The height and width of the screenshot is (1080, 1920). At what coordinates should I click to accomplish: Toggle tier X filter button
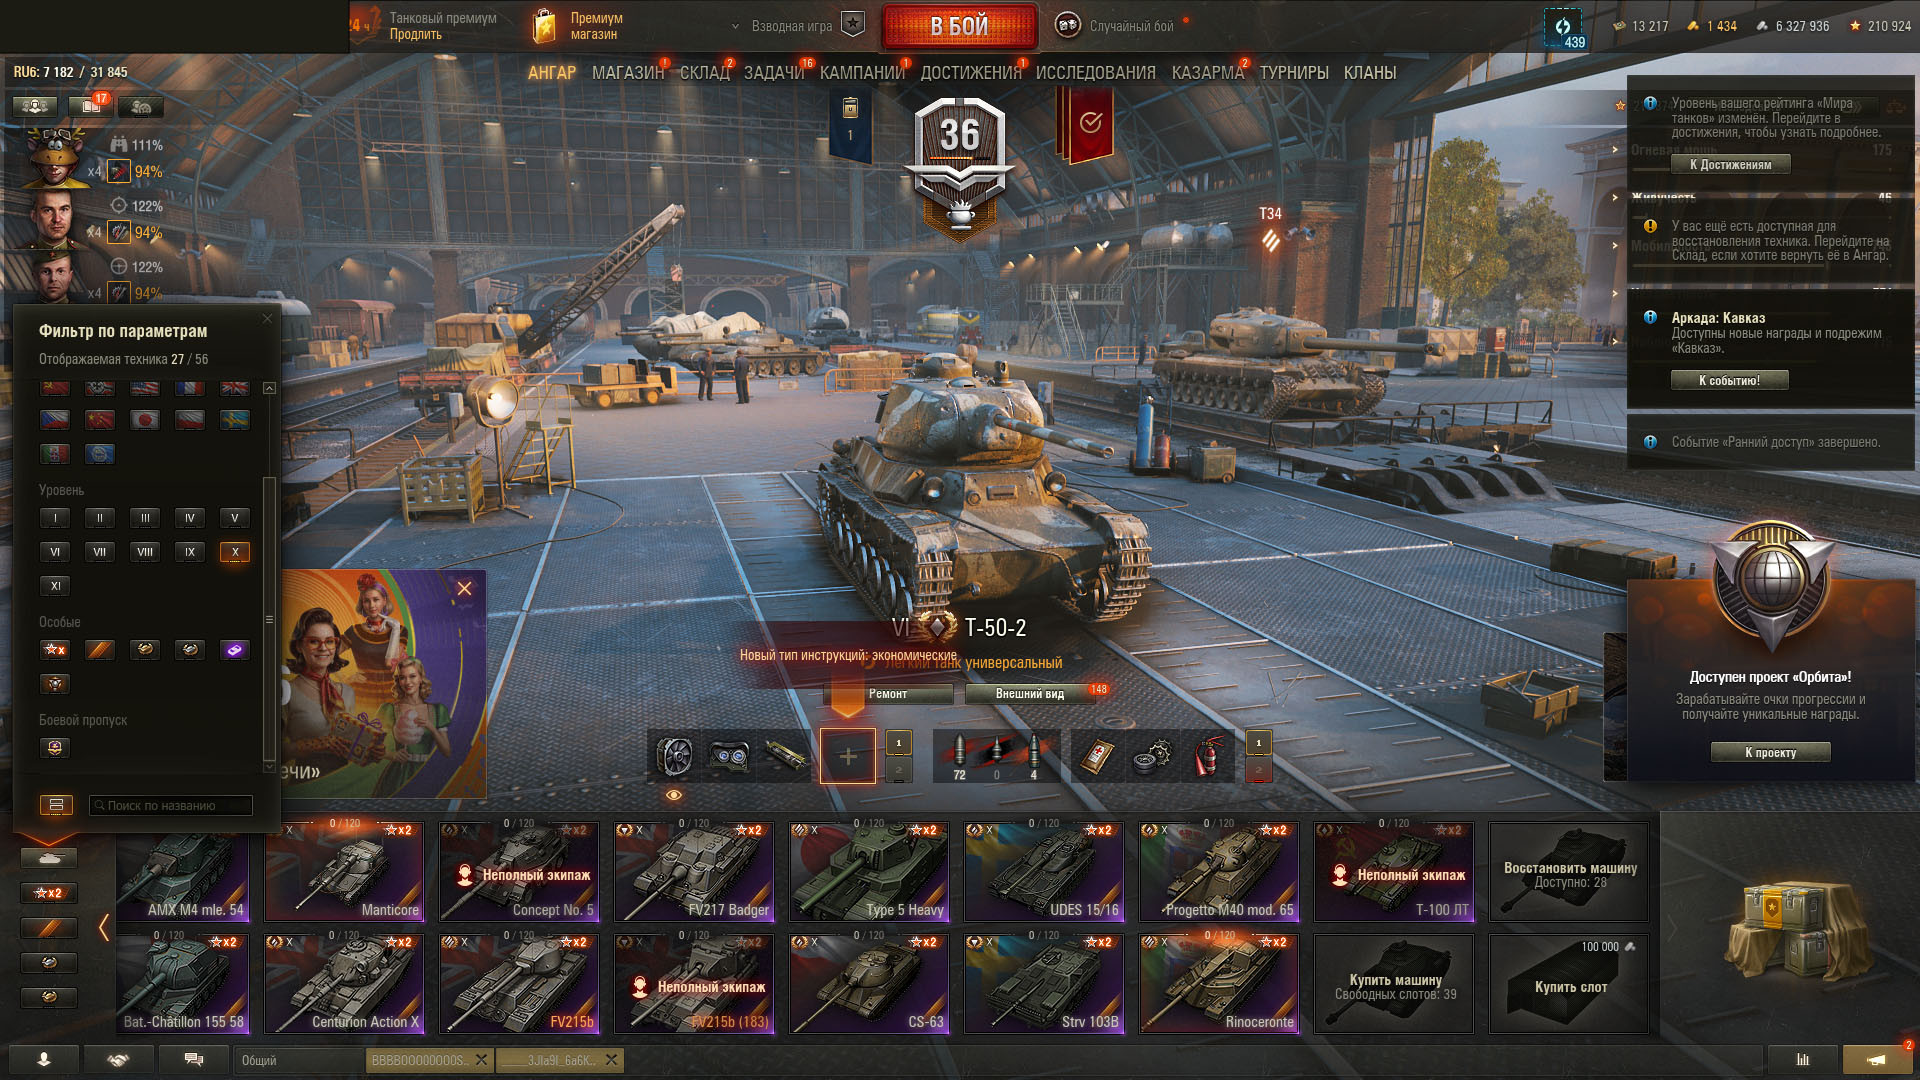[235, 552]
